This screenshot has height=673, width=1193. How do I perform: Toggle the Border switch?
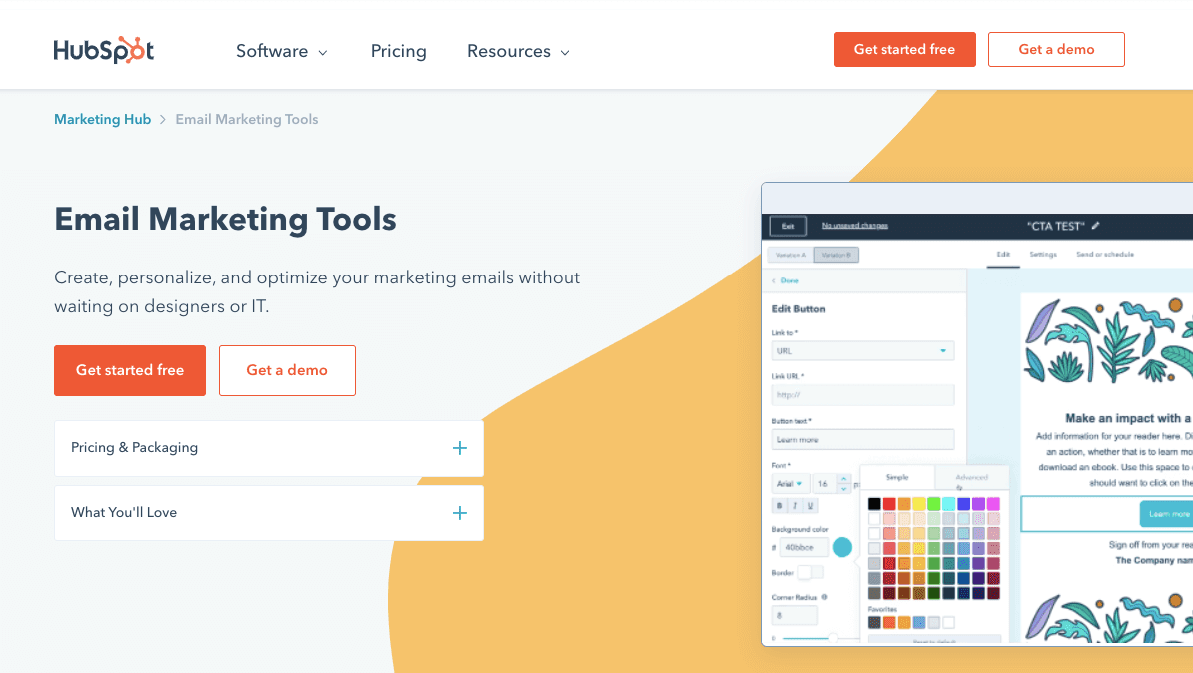point(810,573)
